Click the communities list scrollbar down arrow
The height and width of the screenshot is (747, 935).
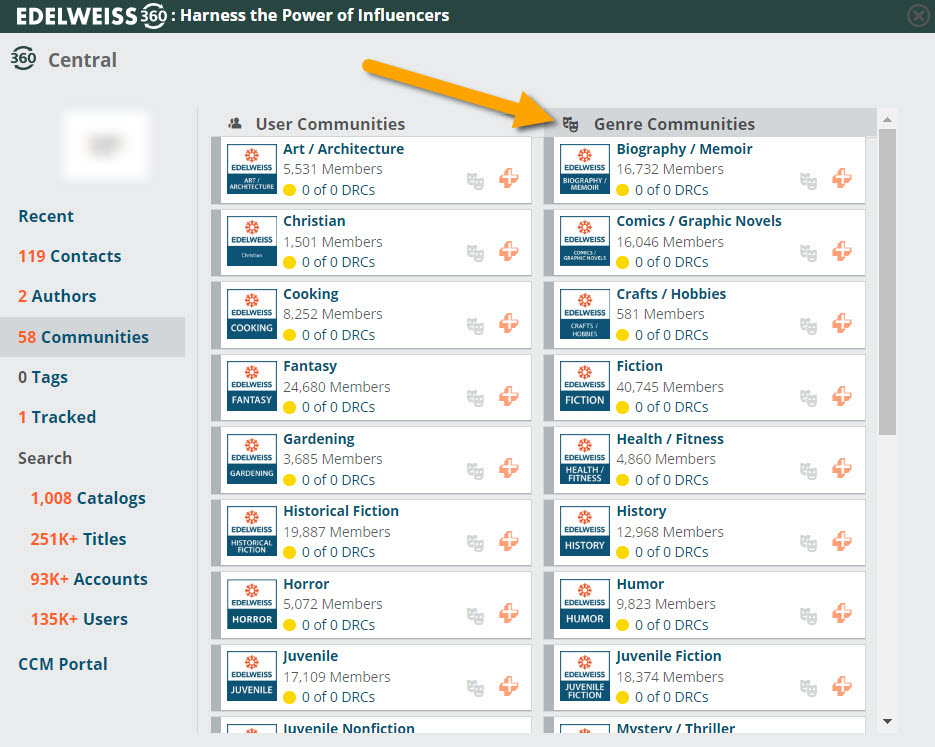887,721
